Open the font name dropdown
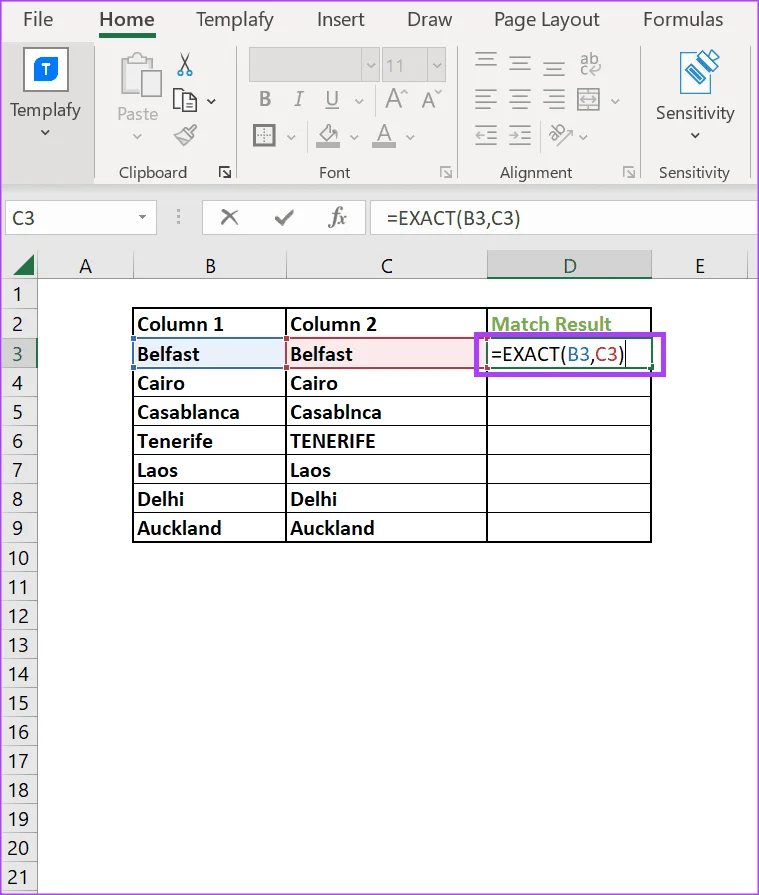 click(371, 65)
